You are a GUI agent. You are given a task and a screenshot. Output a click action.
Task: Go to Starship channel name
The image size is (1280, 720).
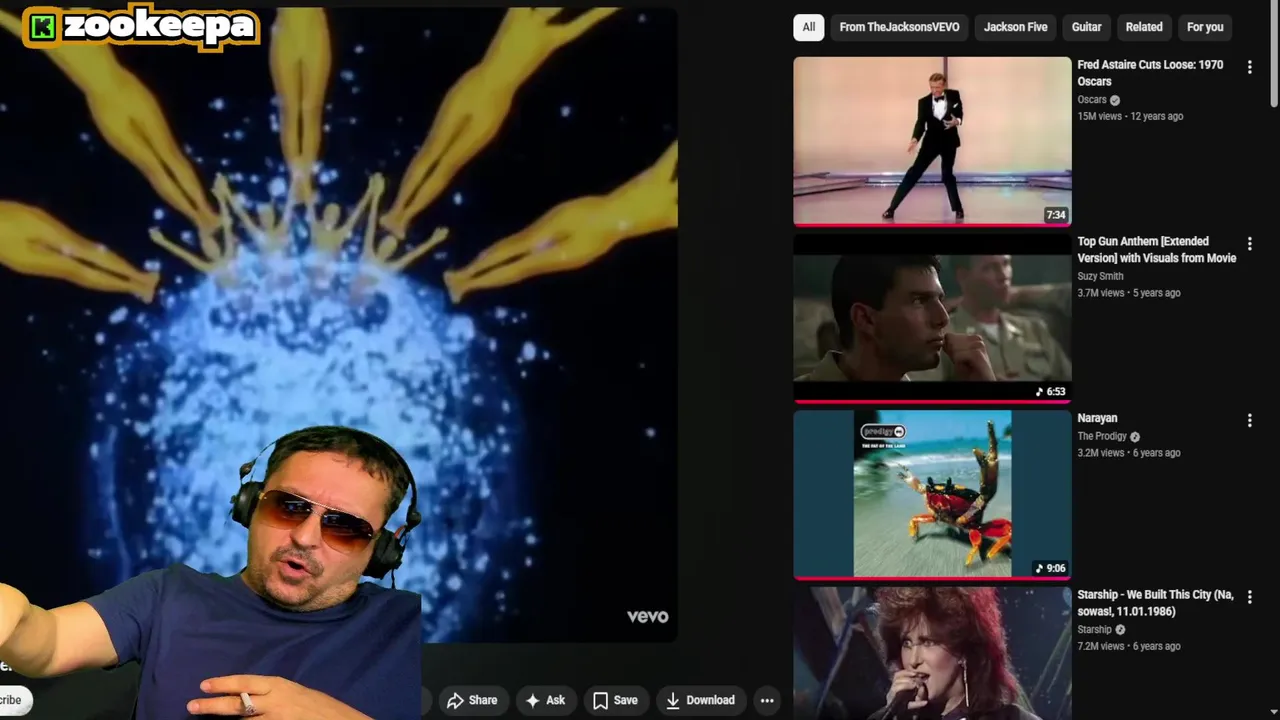[x=1094, y=630]
